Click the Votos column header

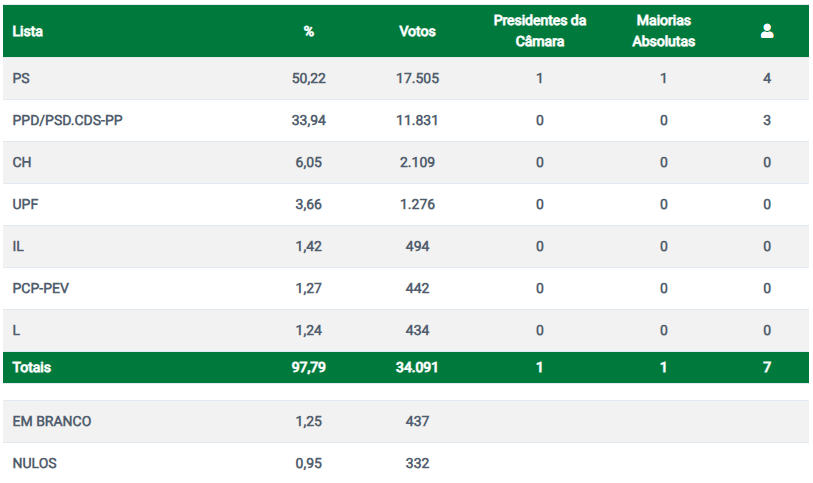tap(417, 31)
